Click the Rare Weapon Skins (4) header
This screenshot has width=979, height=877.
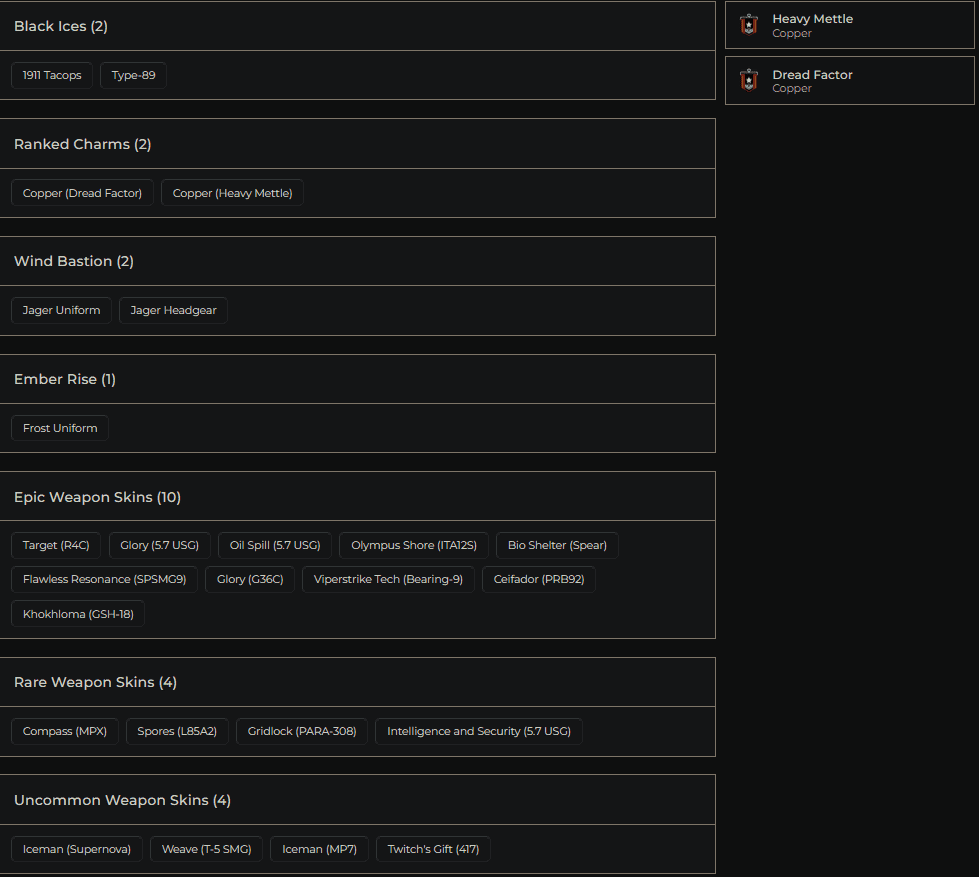pos(357,682)
